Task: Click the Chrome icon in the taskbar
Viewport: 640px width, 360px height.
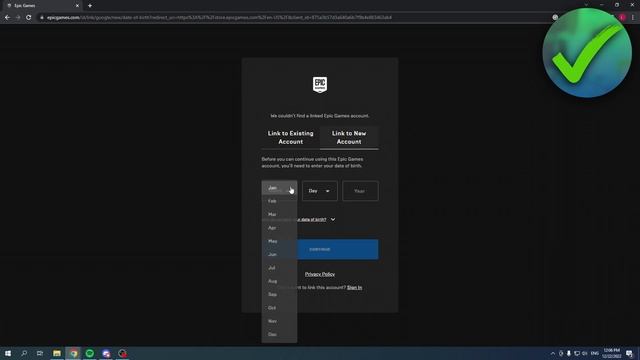Action: click(73, 353)
